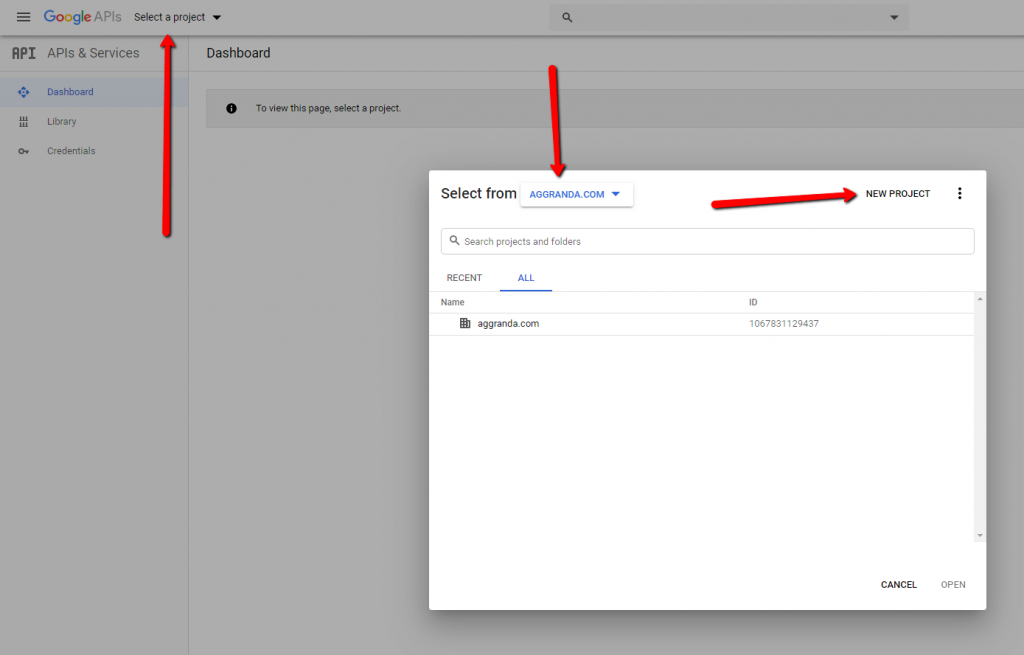The image size is (1024, 655).
Task: Open the top search bar dropdown arrow
Action: [x=892, y=16]
